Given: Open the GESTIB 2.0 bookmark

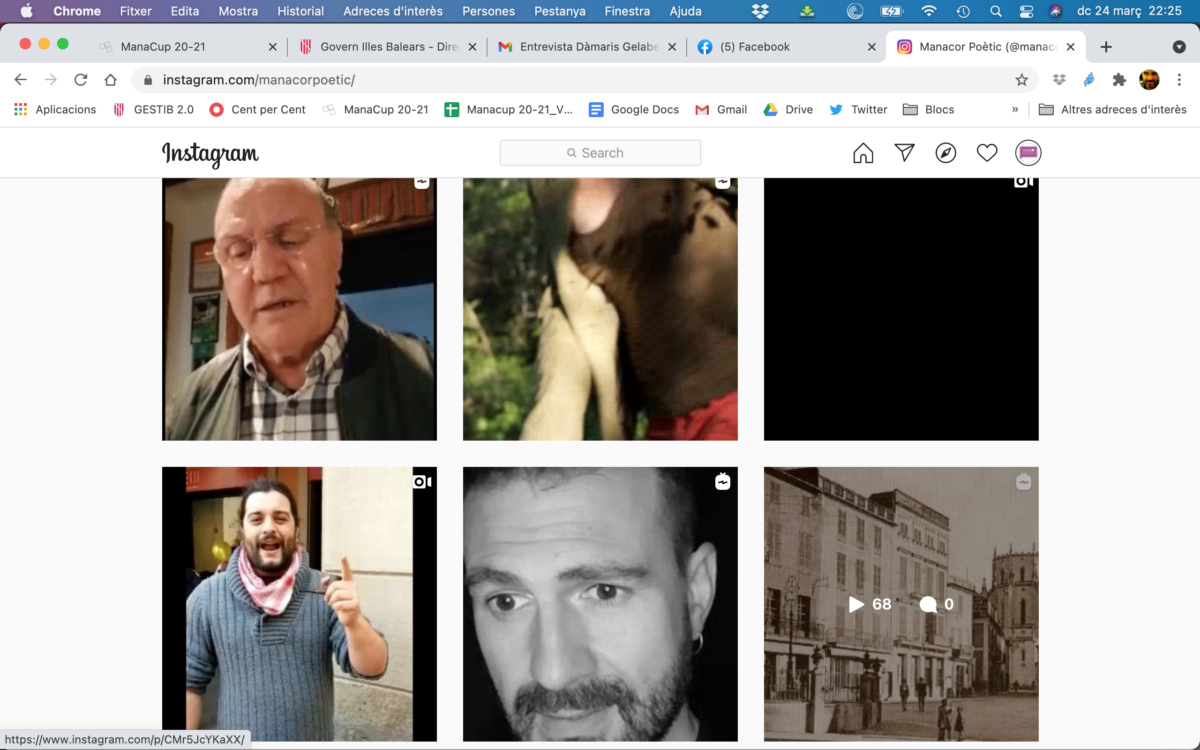Looking at the screenshot, I should point(154,110).
